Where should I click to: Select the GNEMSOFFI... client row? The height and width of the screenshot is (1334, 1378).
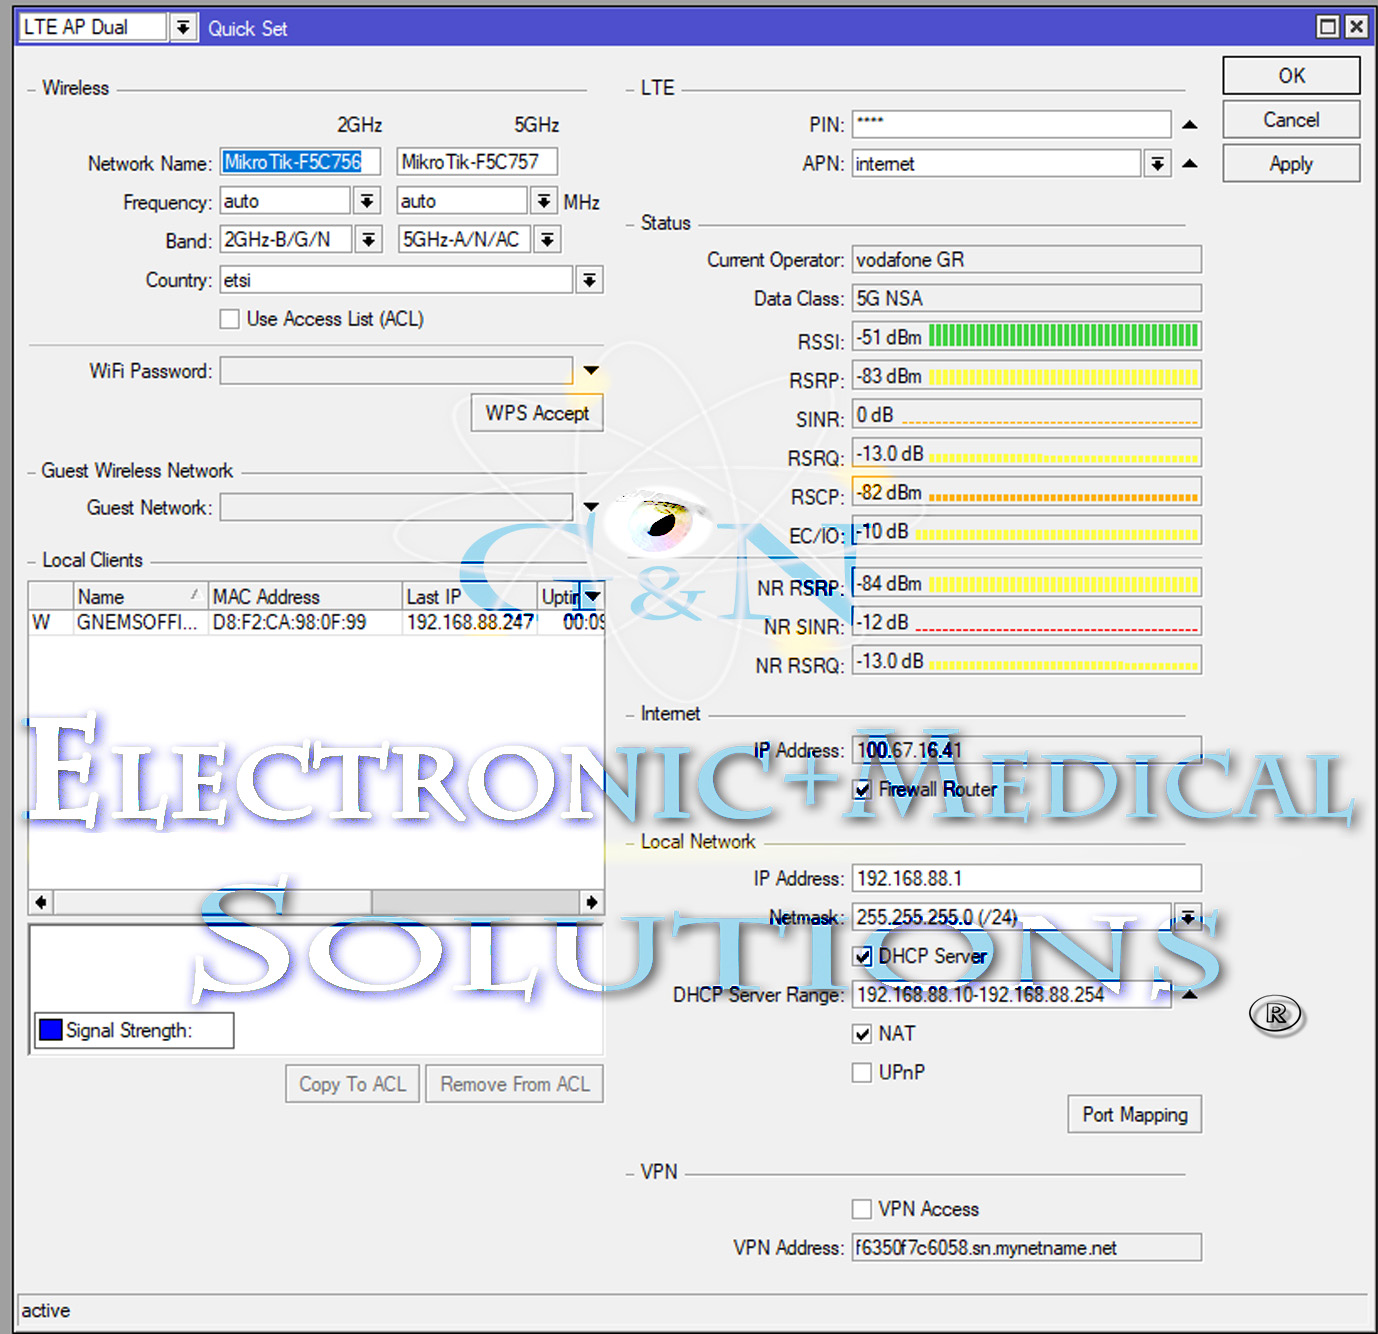[x=316, y=623]
